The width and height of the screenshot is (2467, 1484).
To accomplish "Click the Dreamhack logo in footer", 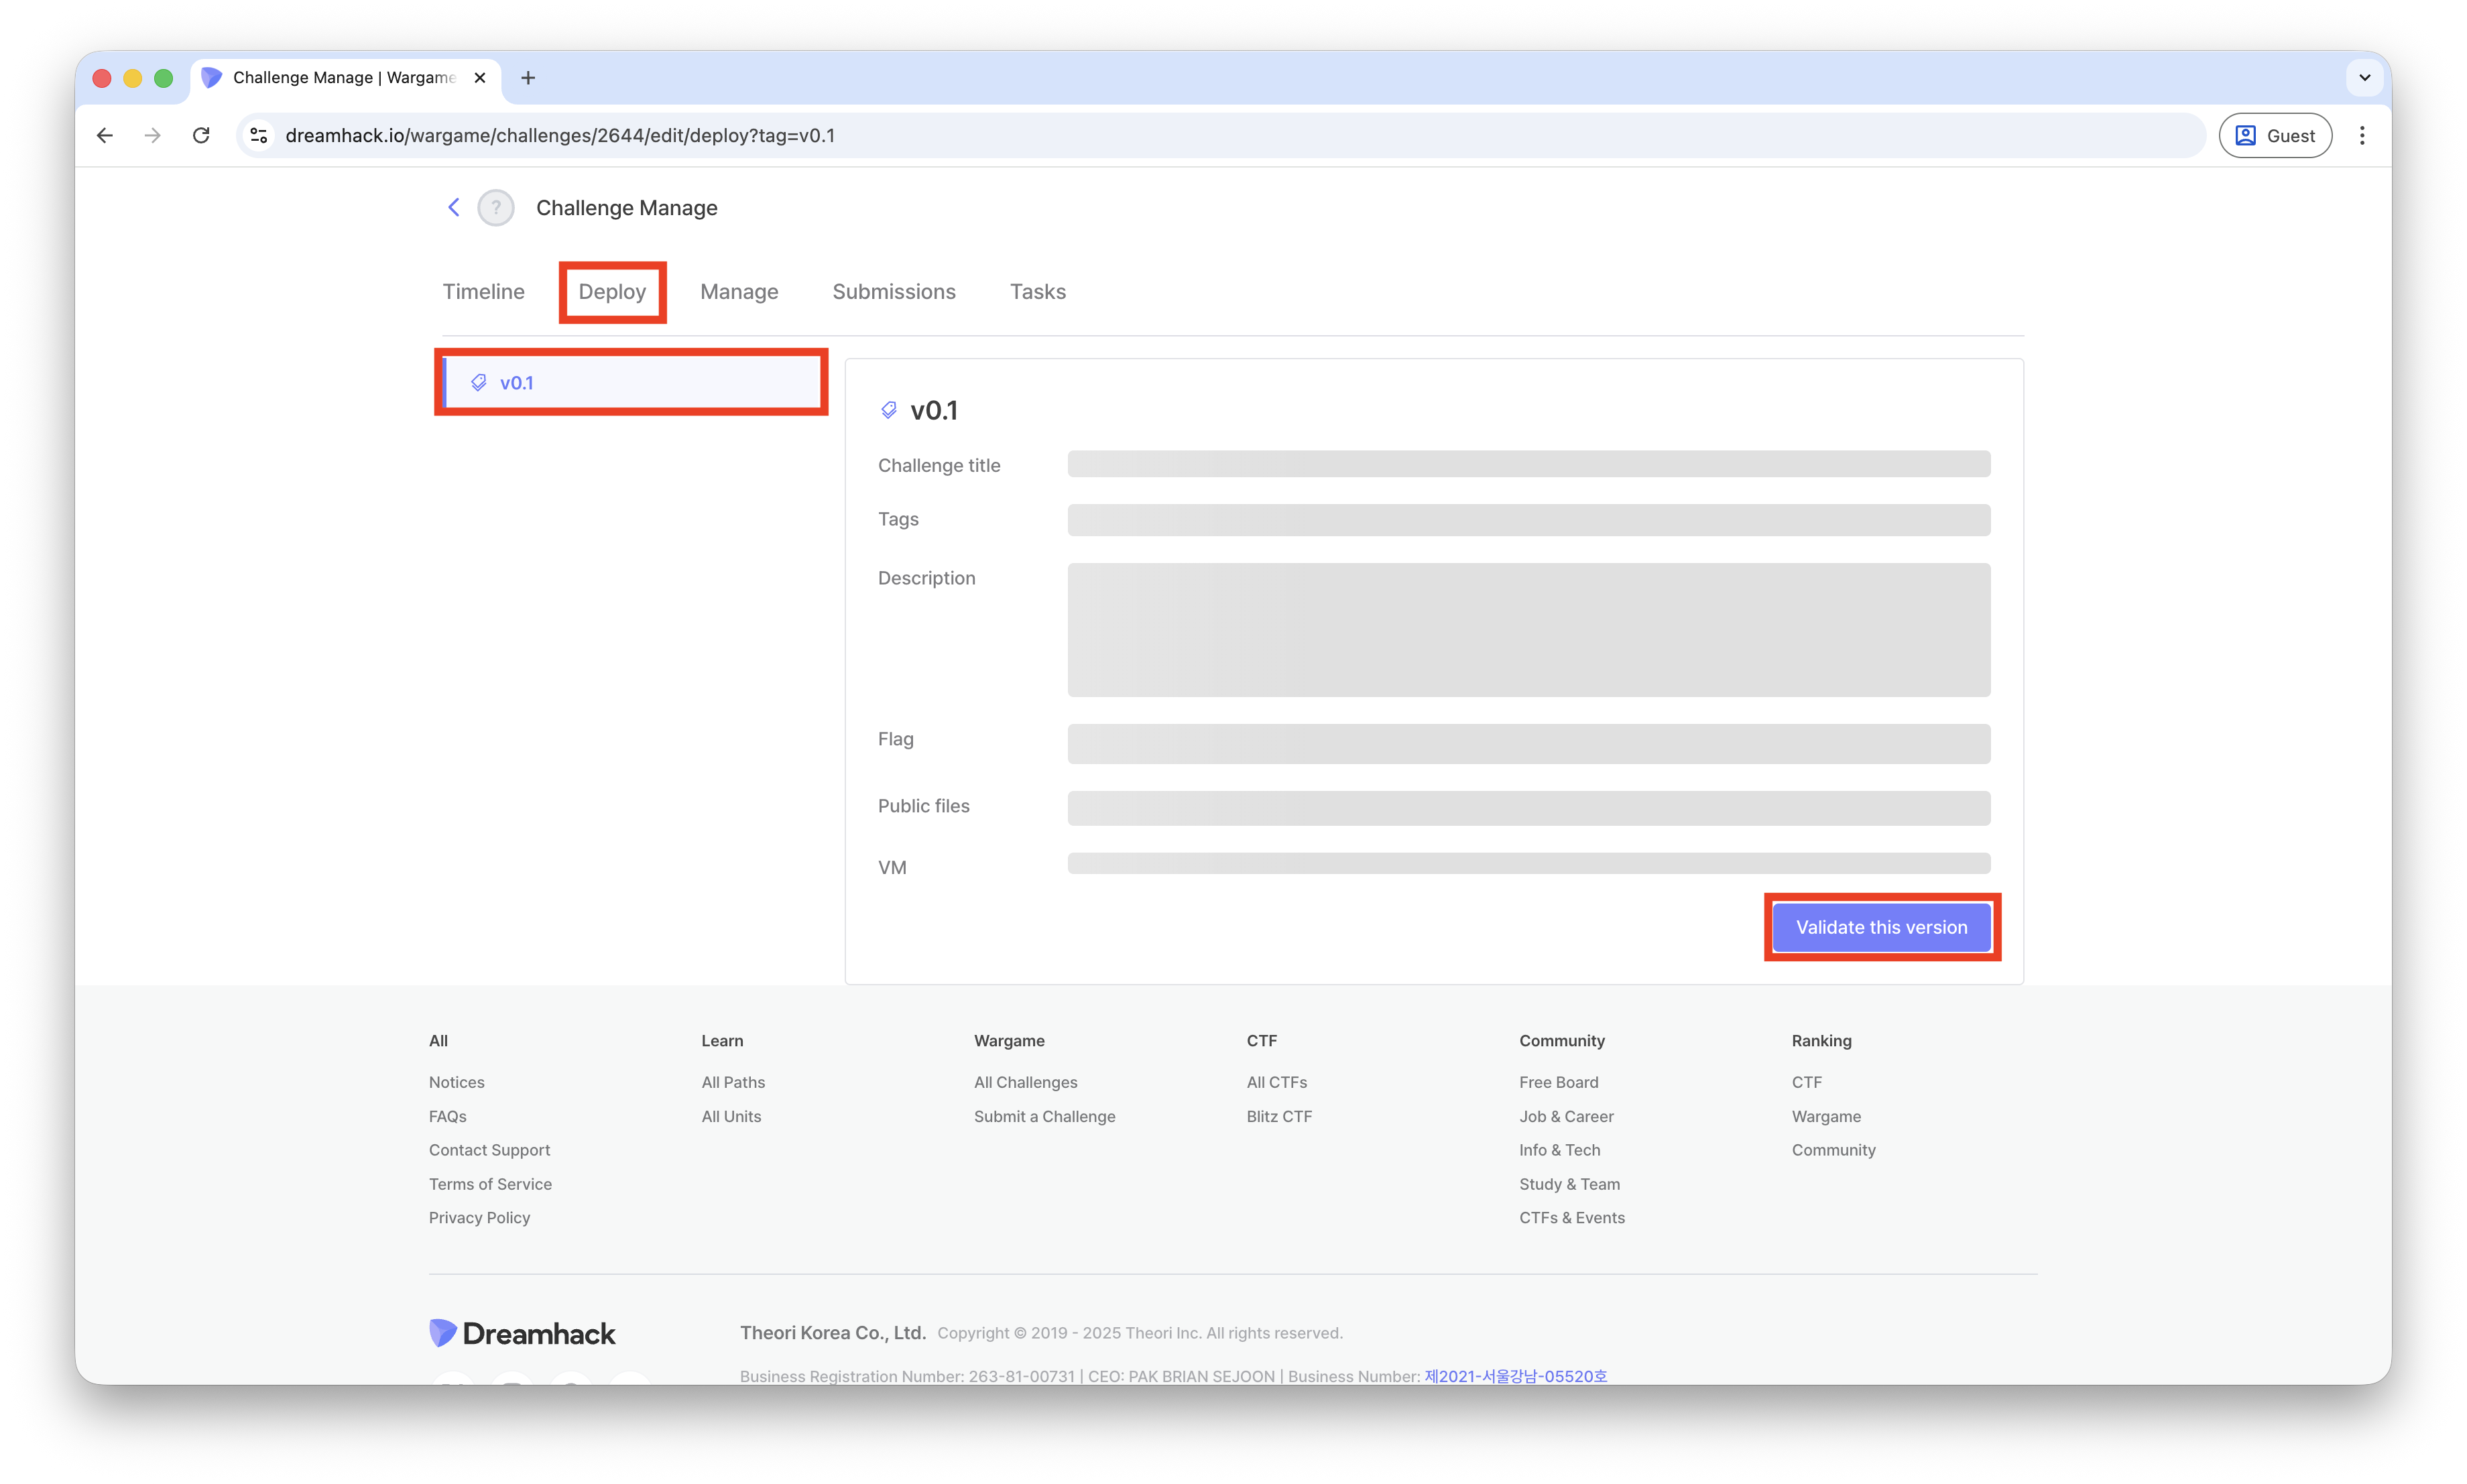I will click(x=522, y=1333).
